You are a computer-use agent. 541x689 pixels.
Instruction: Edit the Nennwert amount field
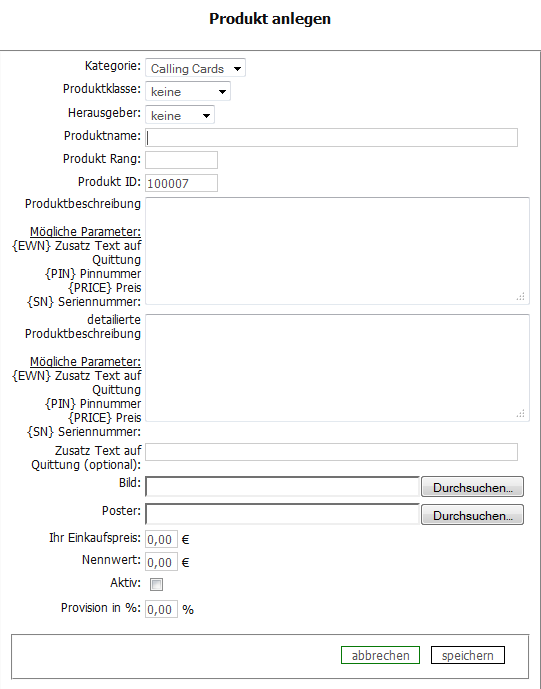(161, 562)
